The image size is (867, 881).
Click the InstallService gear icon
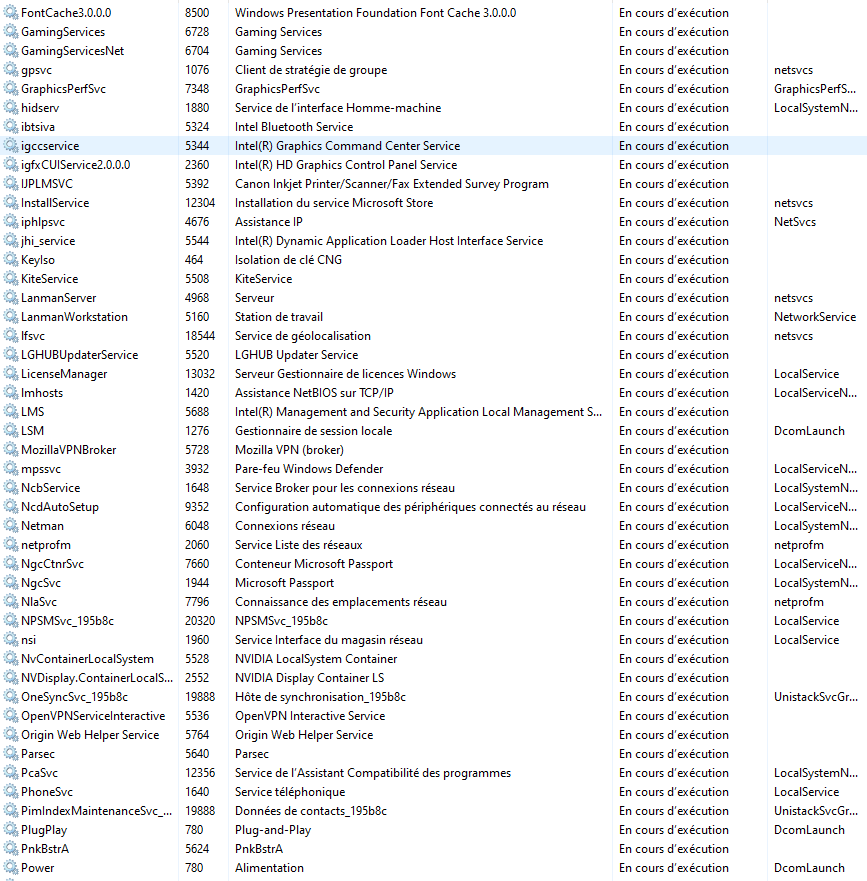pyautogui.click(x=11, y=203)
